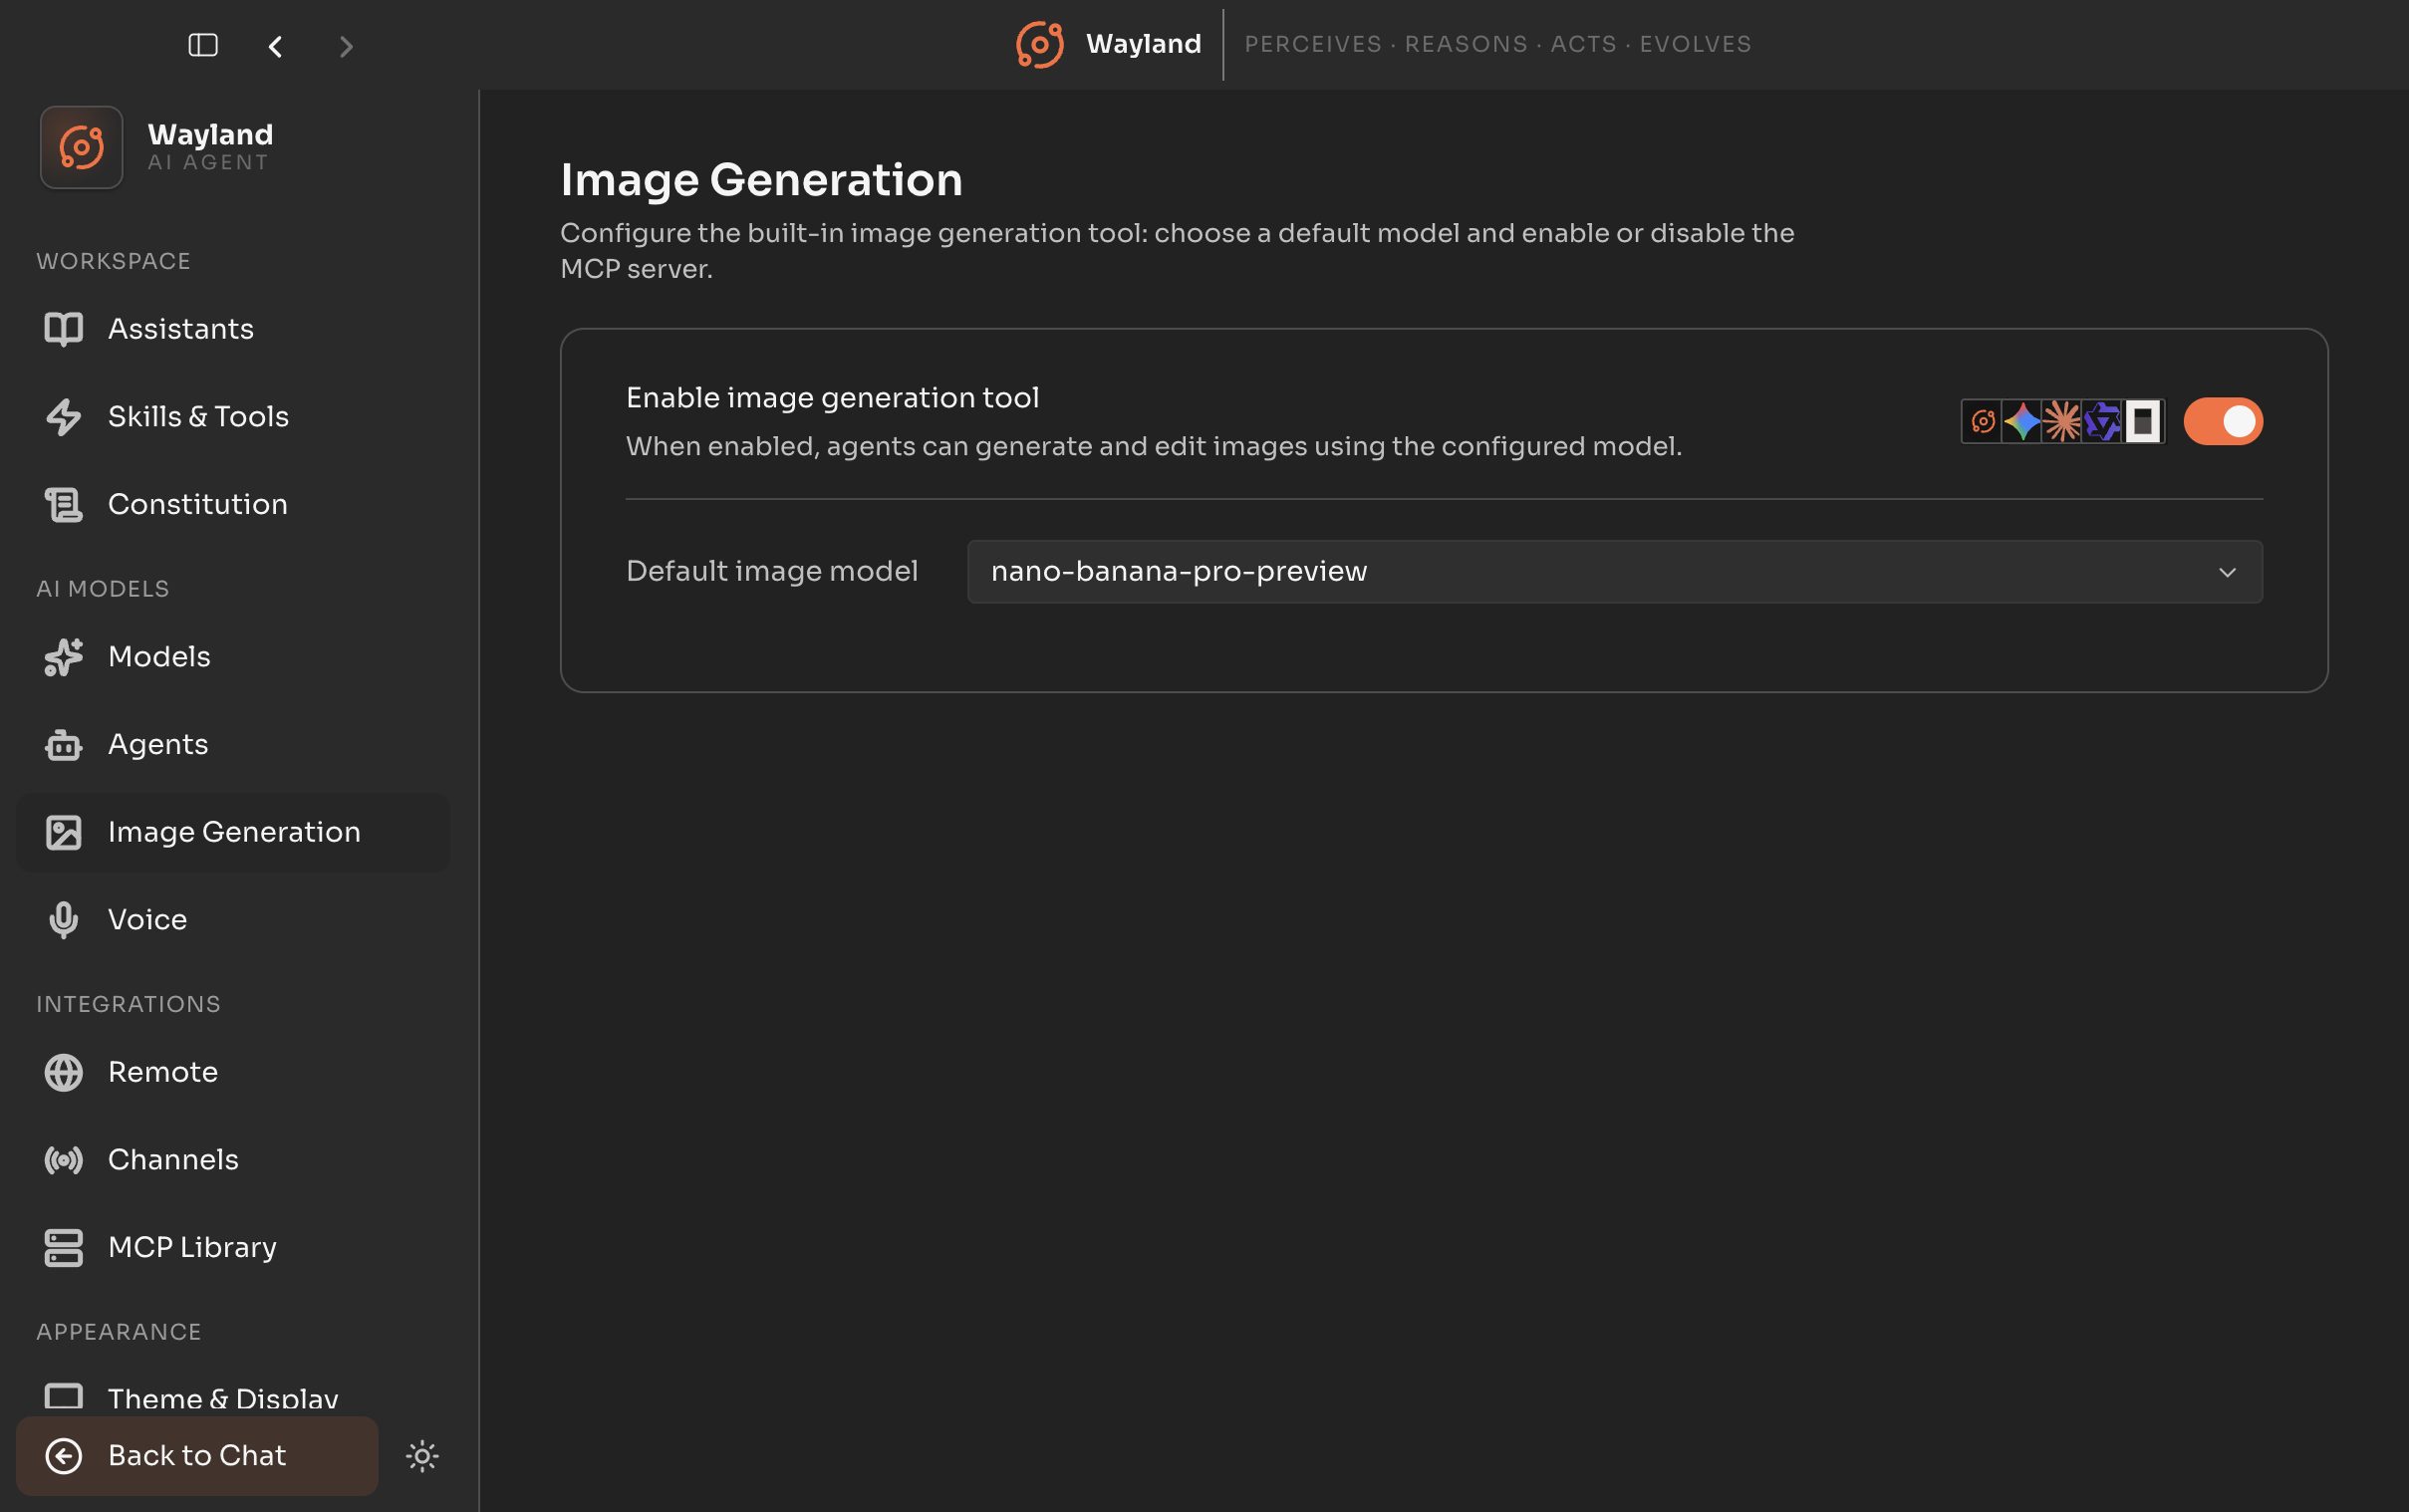Open Constitution via its scroll icon
This screenshot has height=1512, width=2409.
pyautogui.click(x=63, y=504)
